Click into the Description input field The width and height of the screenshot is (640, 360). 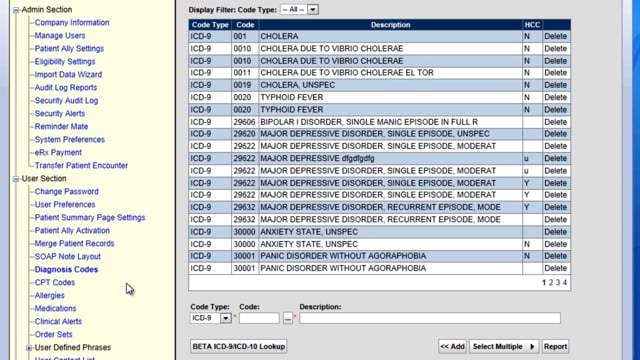[430, 318]
